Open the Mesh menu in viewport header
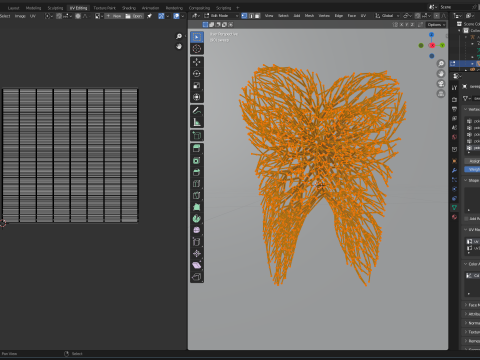Image resolution: width=480 pixels, height=360 pixels. coord(309,16)
